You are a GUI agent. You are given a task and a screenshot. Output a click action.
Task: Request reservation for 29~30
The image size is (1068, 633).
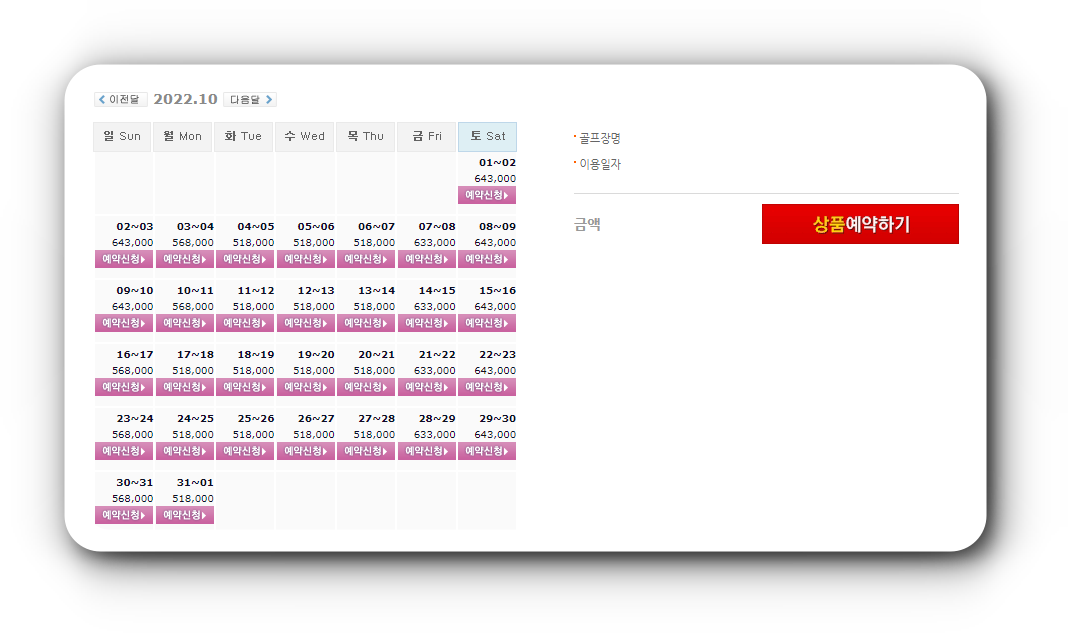click(487, 451)
